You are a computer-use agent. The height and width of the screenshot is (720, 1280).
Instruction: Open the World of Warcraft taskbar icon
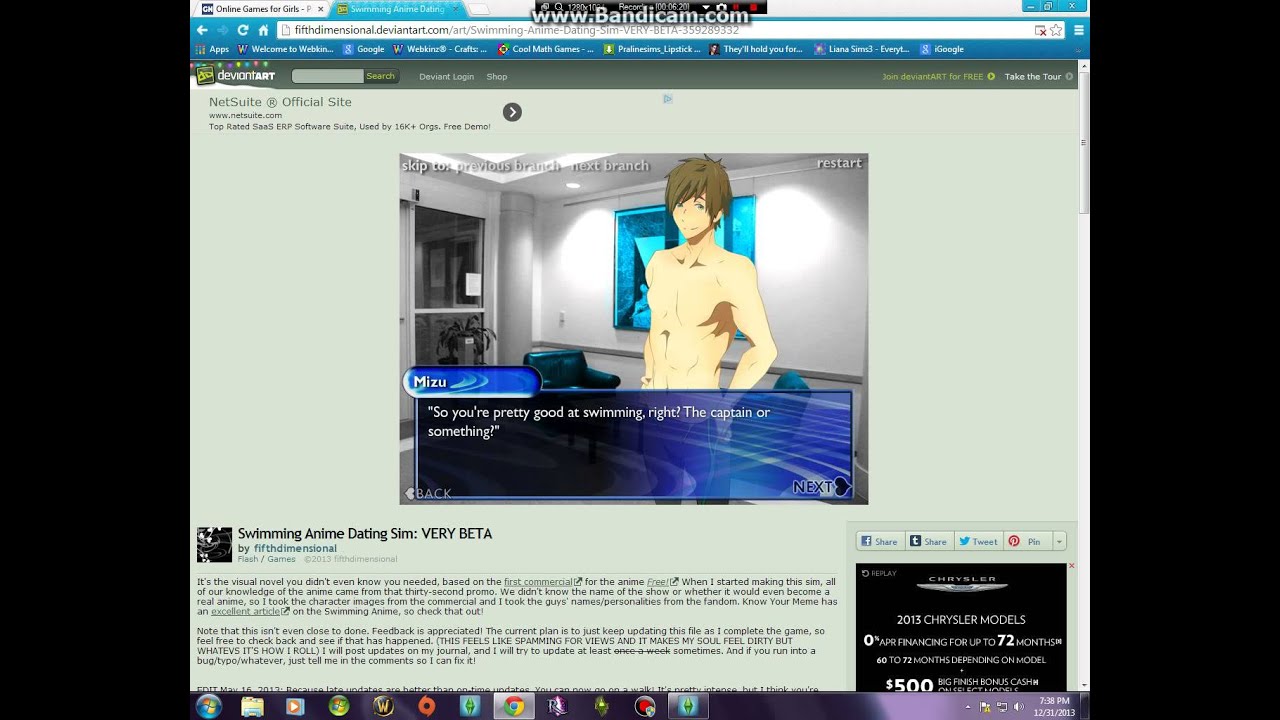(383, 706)
